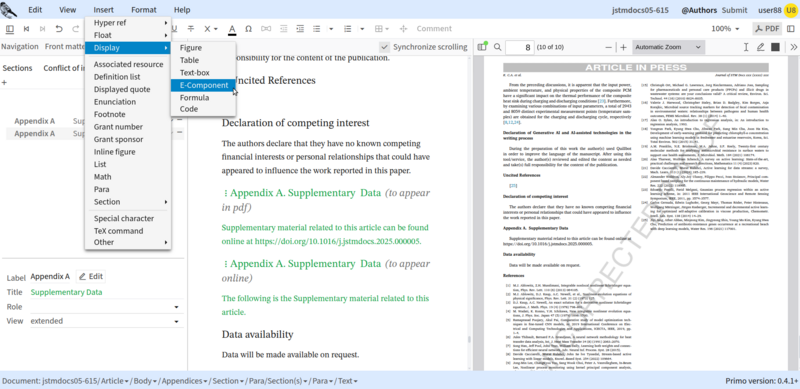This screenshot has height=389, width=800.
Task: Click the Redo arrow icon
Action: [x=76, y=29]
